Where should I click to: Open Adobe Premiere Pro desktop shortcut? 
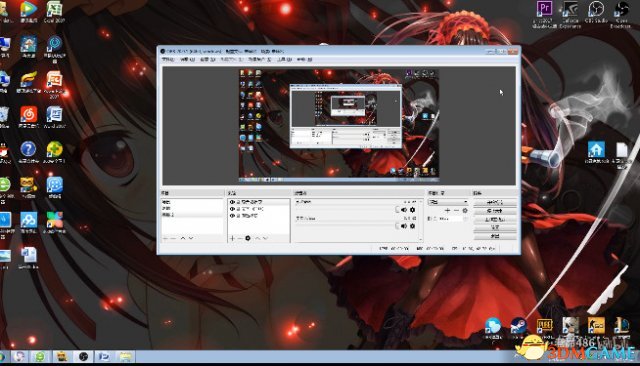pos(544,13)
